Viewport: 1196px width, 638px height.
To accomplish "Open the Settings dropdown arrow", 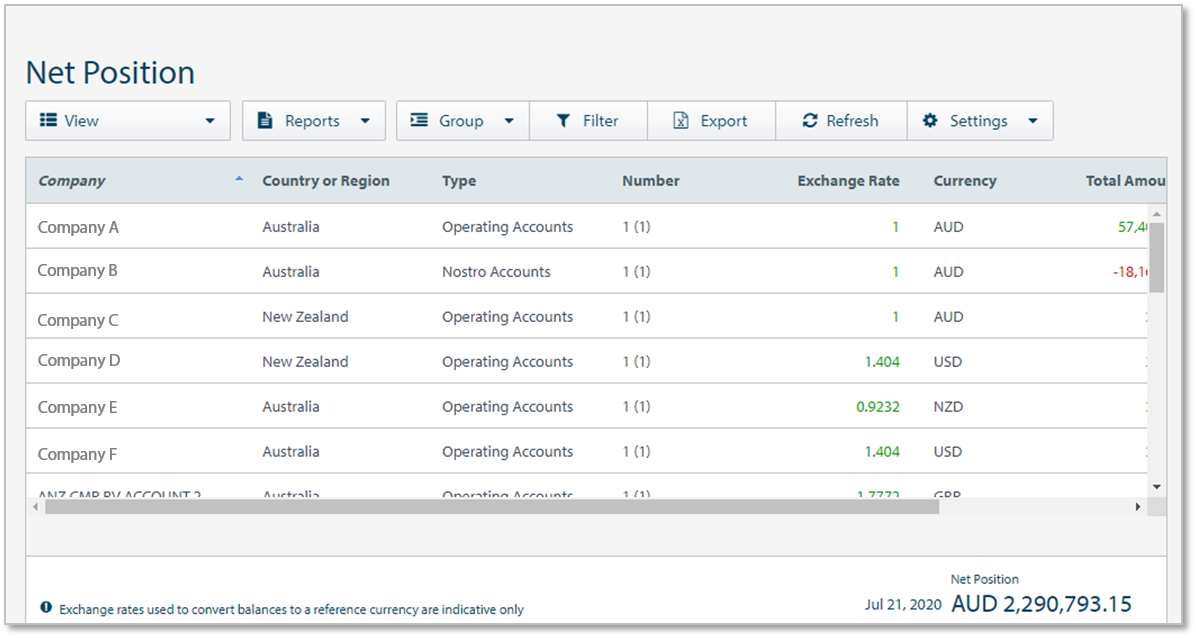I will [1033, 121].
